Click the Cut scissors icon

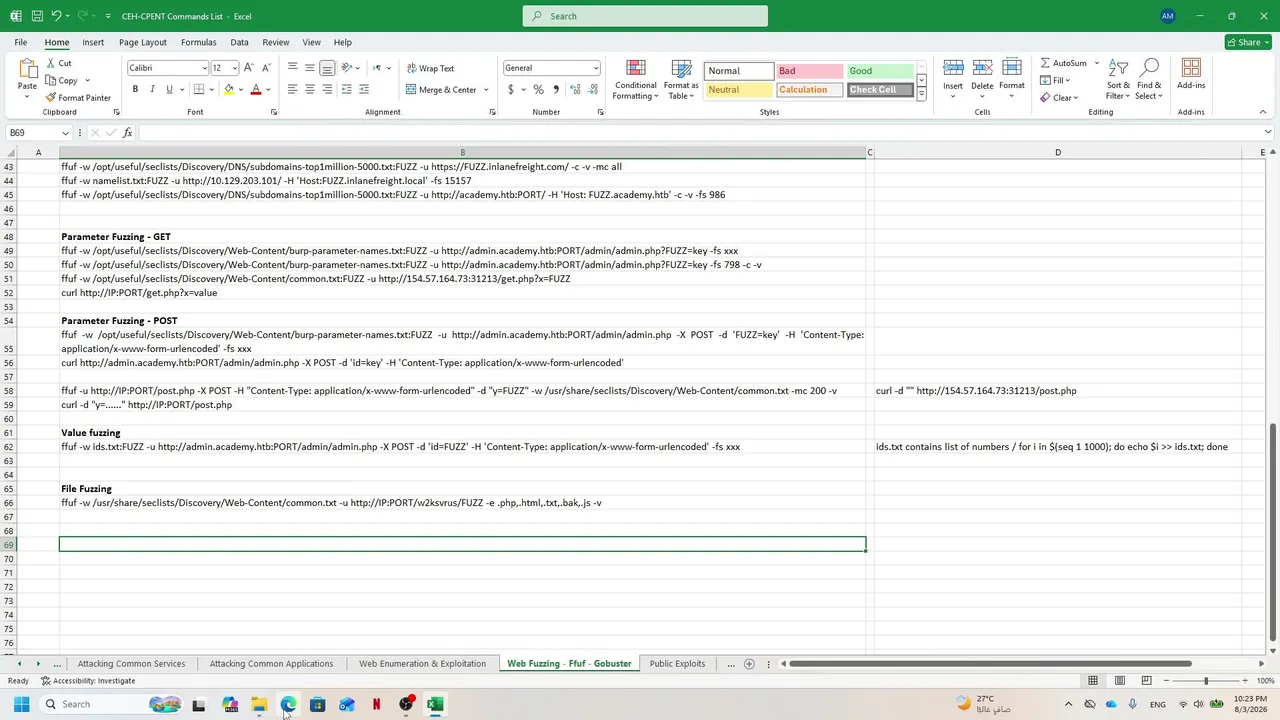(51, 63)
